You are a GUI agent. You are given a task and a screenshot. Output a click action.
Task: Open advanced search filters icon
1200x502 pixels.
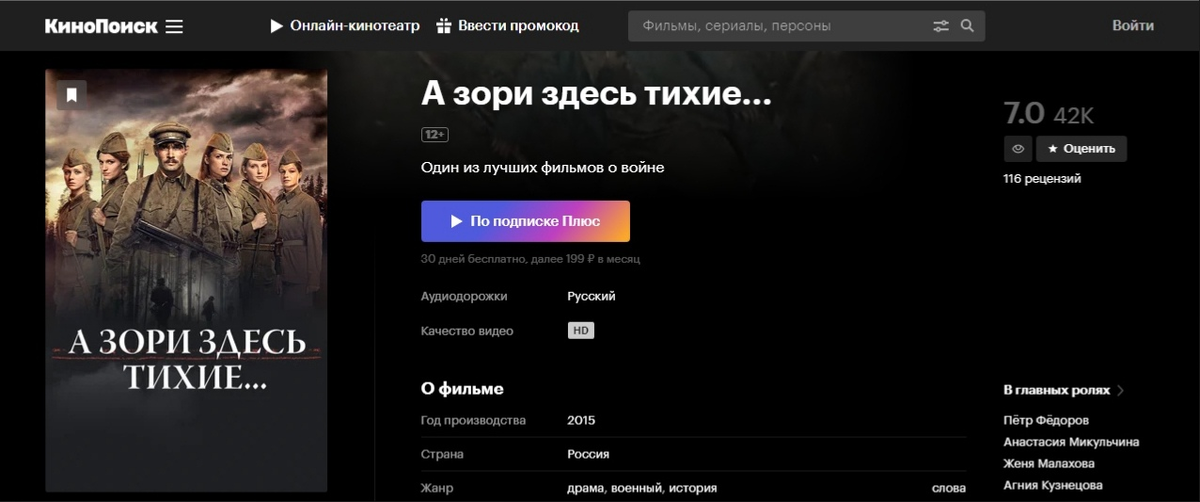(941, 26)
